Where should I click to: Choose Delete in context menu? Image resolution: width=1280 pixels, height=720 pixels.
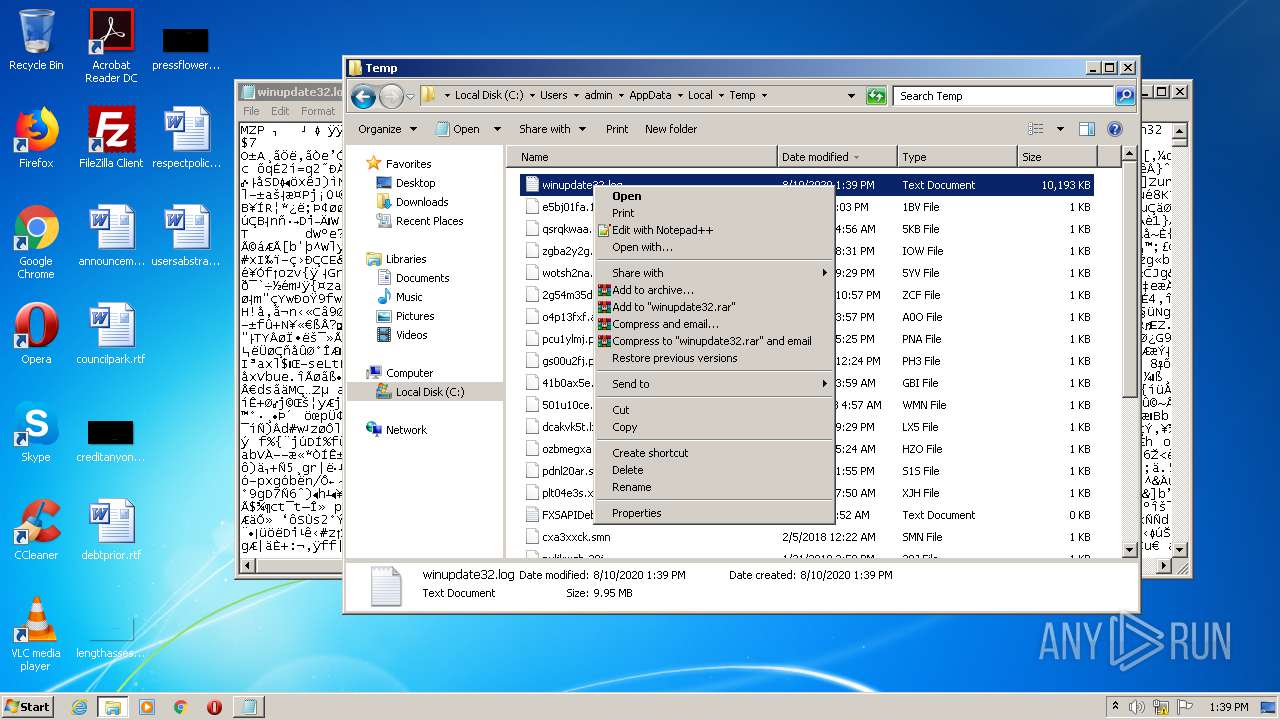714,470
